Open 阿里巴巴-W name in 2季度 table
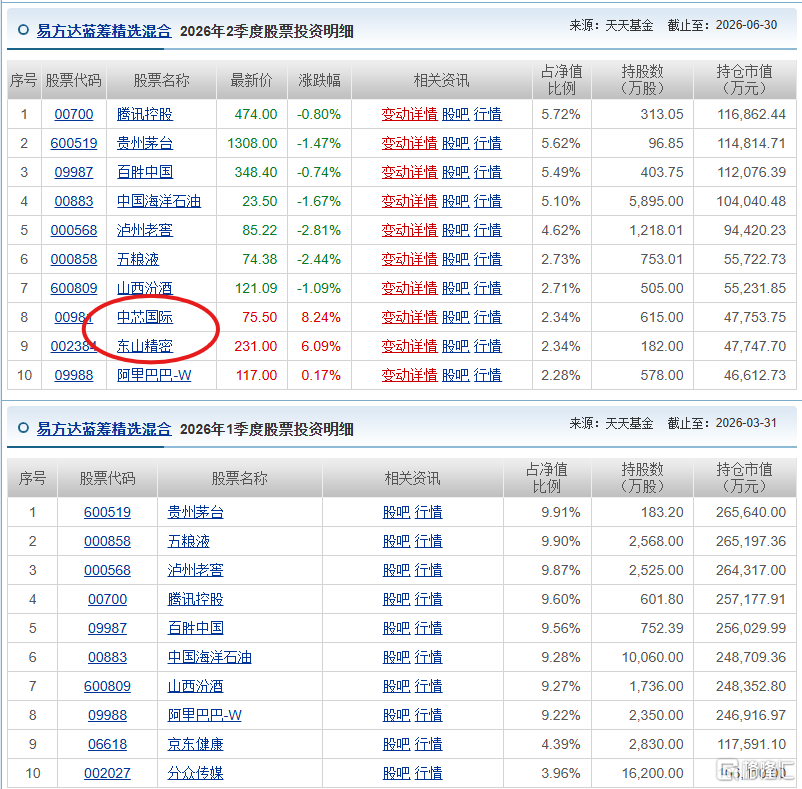802x789 pixels. tap(154, 375)
